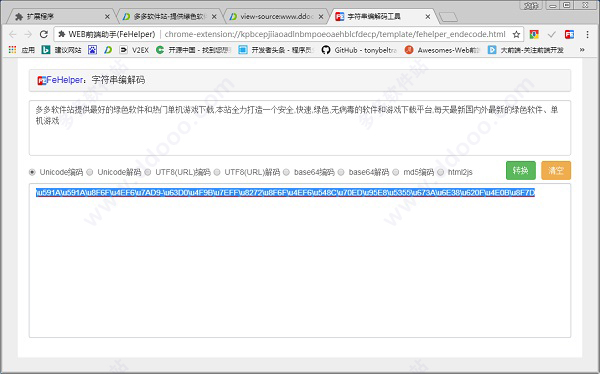Image resolution: width=600 pixels, height=374 pixels.
Task: Click the 文件 button in the title bar
Action: 531,5
